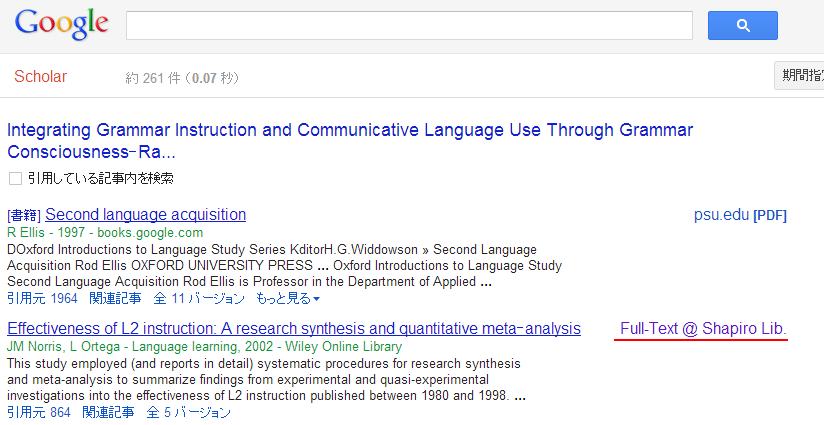This screenshot has height=425, width=824.
Task: Show 関連記事 for Second language acquisition
Action: click(x=116, y=298)
